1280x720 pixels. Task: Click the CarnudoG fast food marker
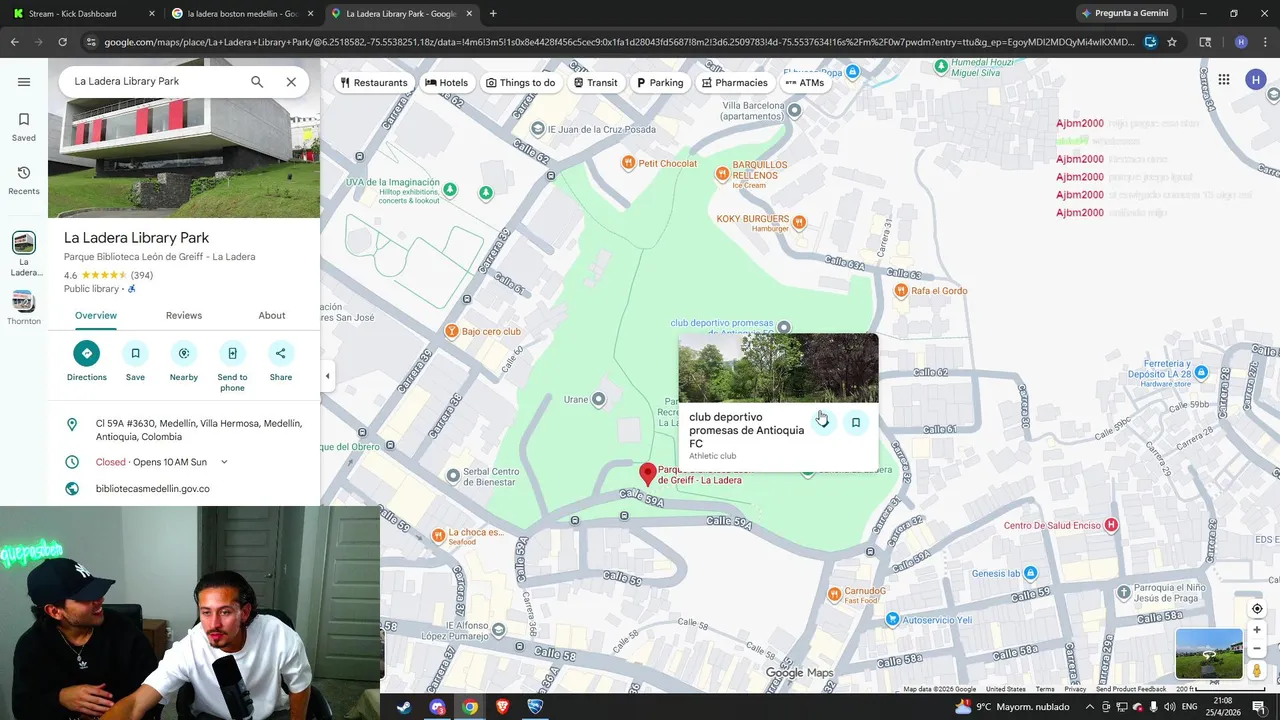coord(835,594)
